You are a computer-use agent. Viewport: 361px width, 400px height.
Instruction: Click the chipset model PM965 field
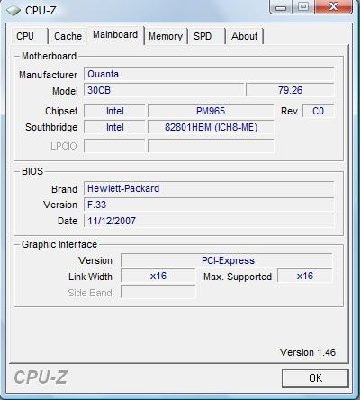[211, 111]
